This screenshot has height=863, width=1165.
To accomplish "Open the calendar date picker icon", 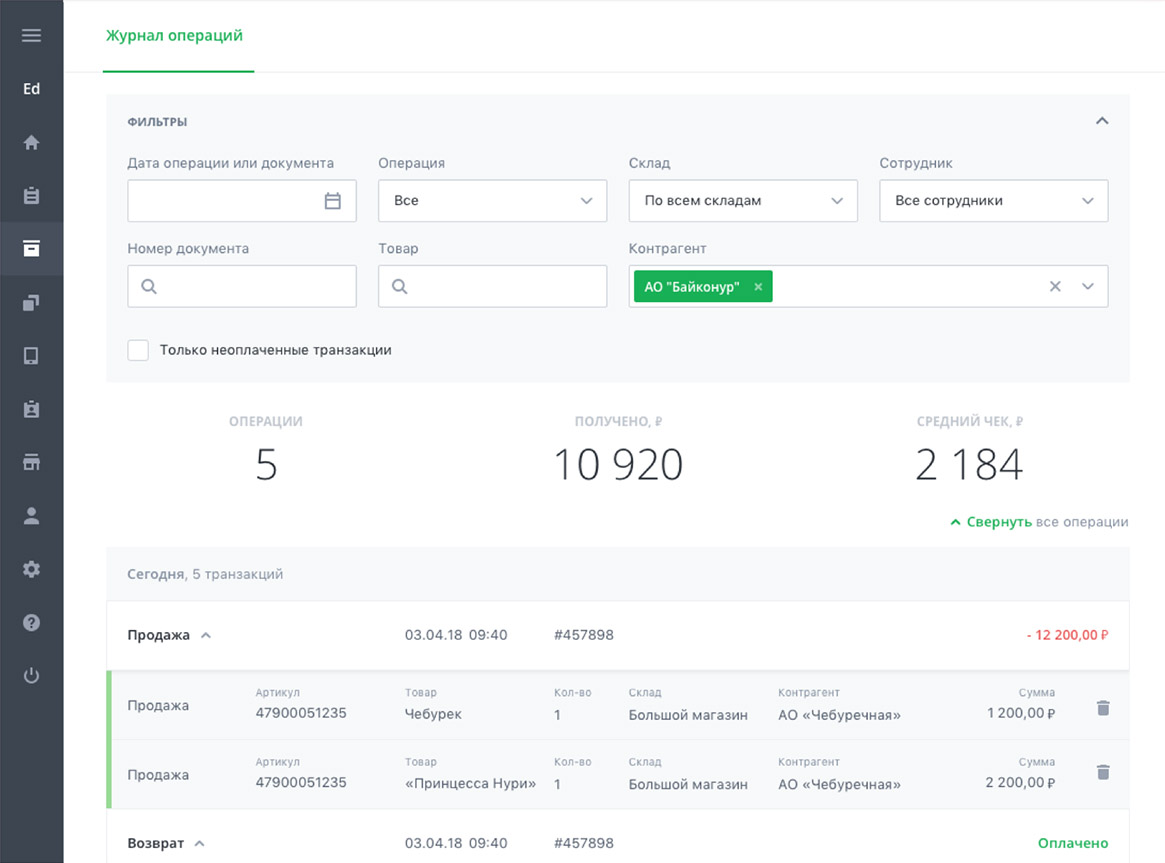I will (333, 201).
